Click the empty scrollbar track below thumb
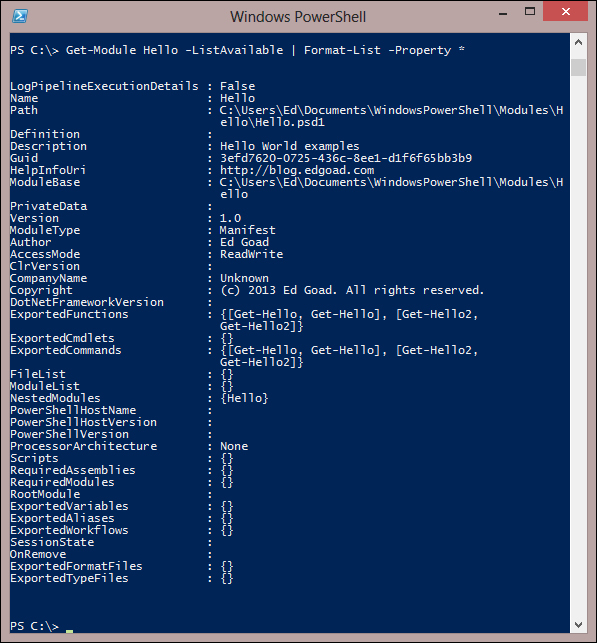The image size is (597, 643). click(x=578, y=347)
